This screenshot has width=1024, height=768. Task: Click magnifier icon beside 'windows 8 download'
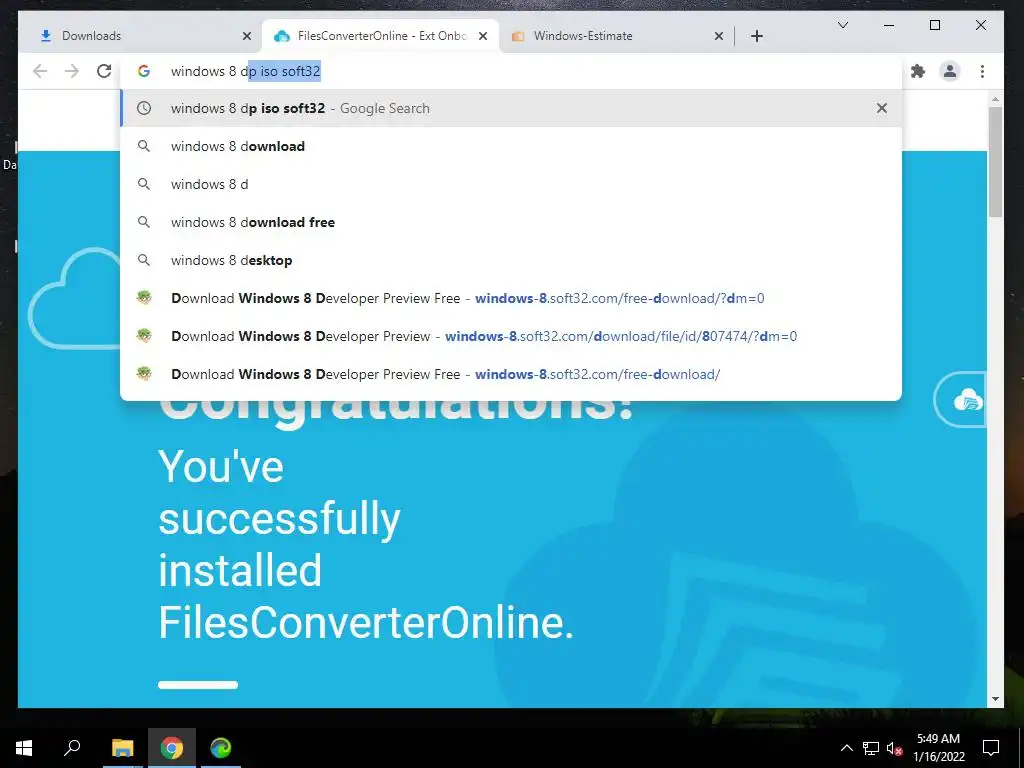pyautogui.click(x=144, y=146)
